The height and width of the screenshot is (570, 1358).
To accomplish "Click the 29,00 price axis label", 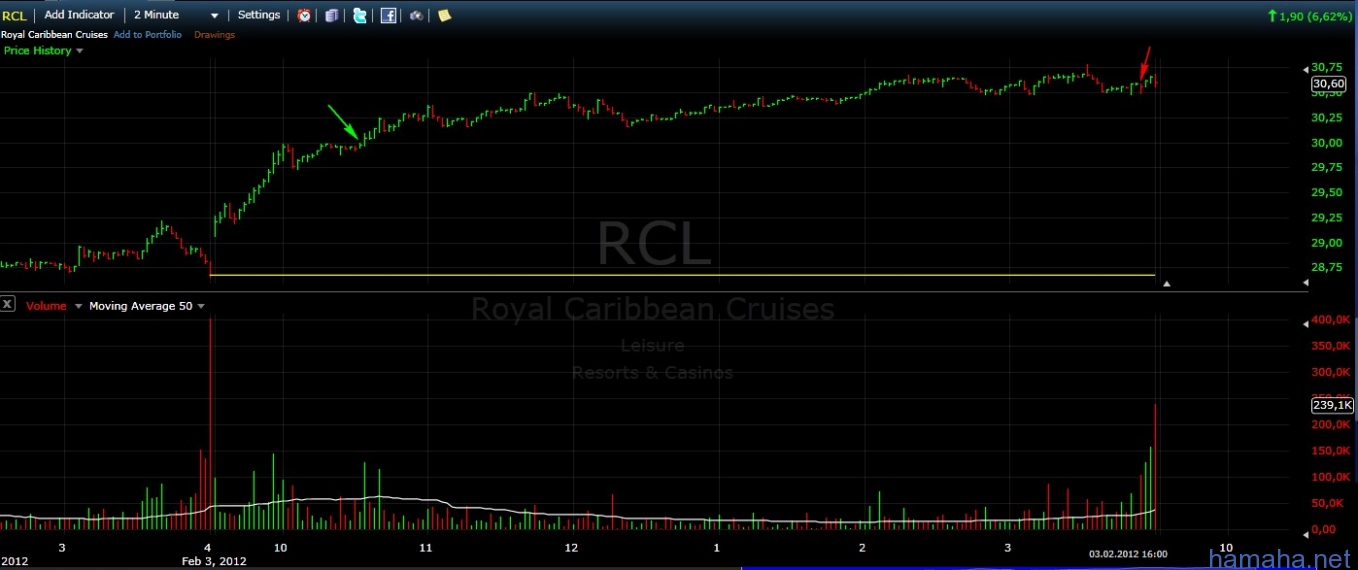I will coord(1327,243).
